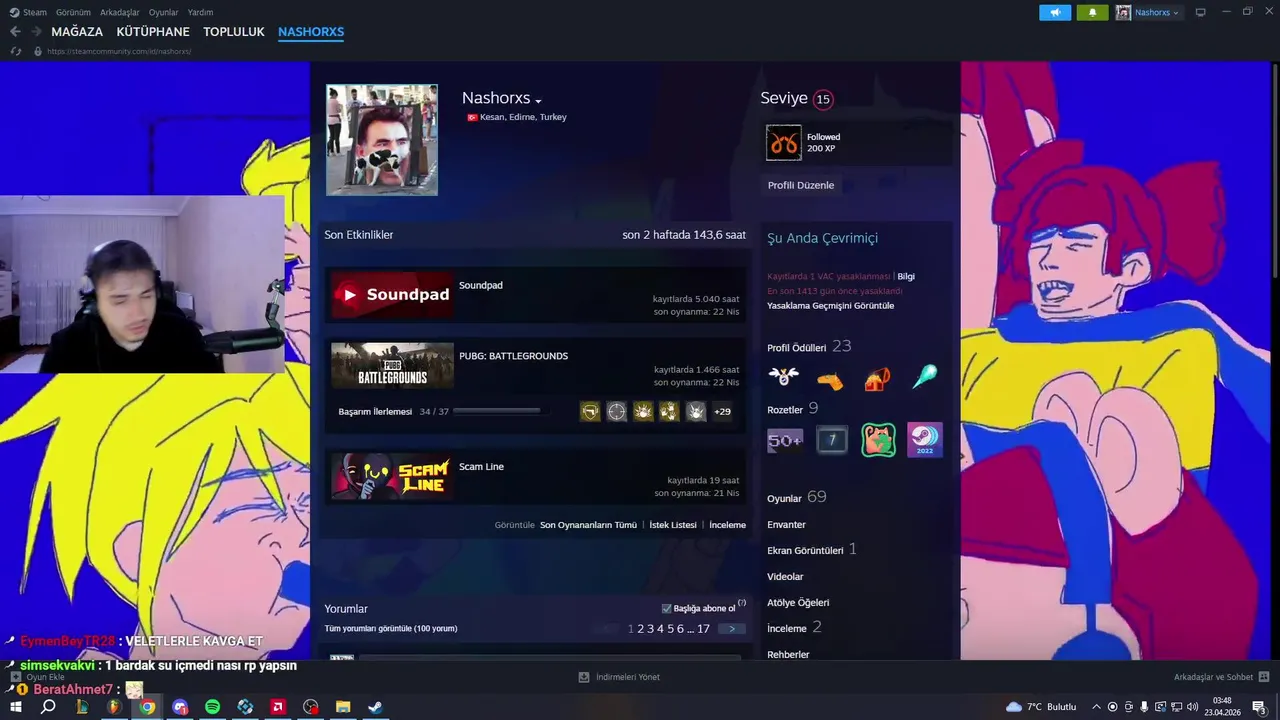This screenshot has height=720, width=1280.
Task: Open Tüm yorumları görüntüle link
Action: (x=391, y=629)
